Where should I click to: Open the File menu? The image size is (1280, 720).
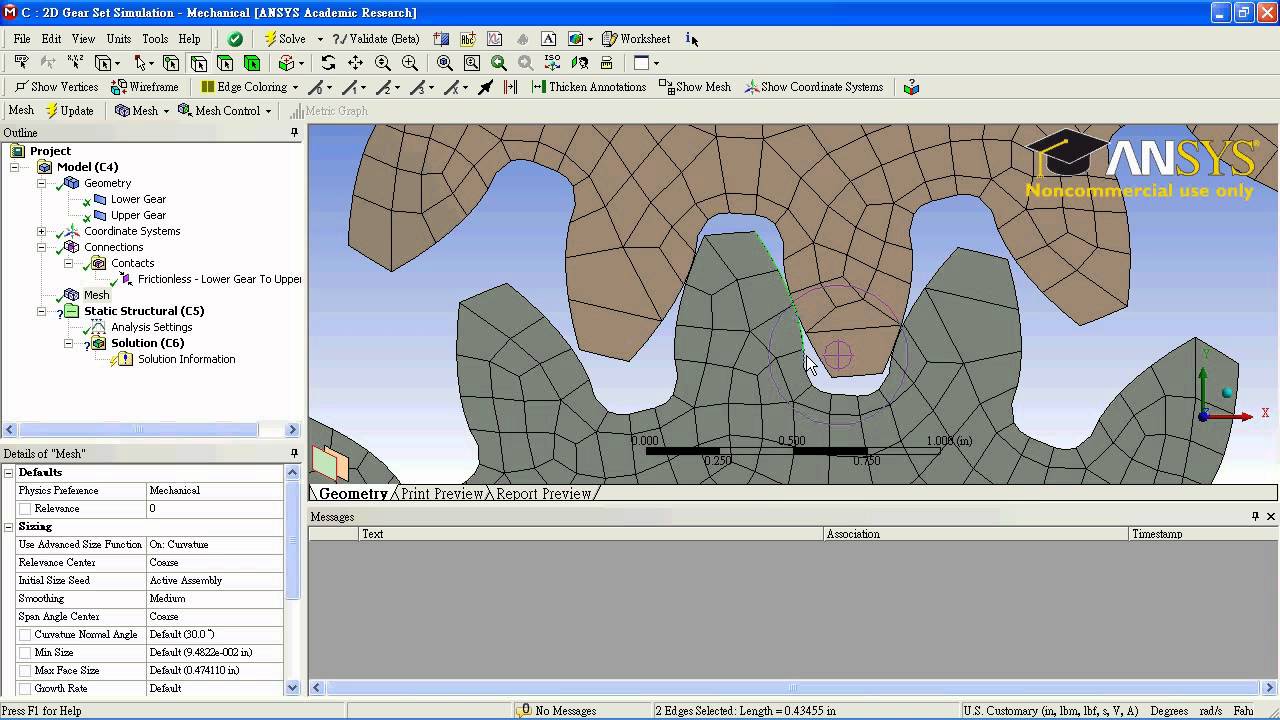[x=22, y=39]
